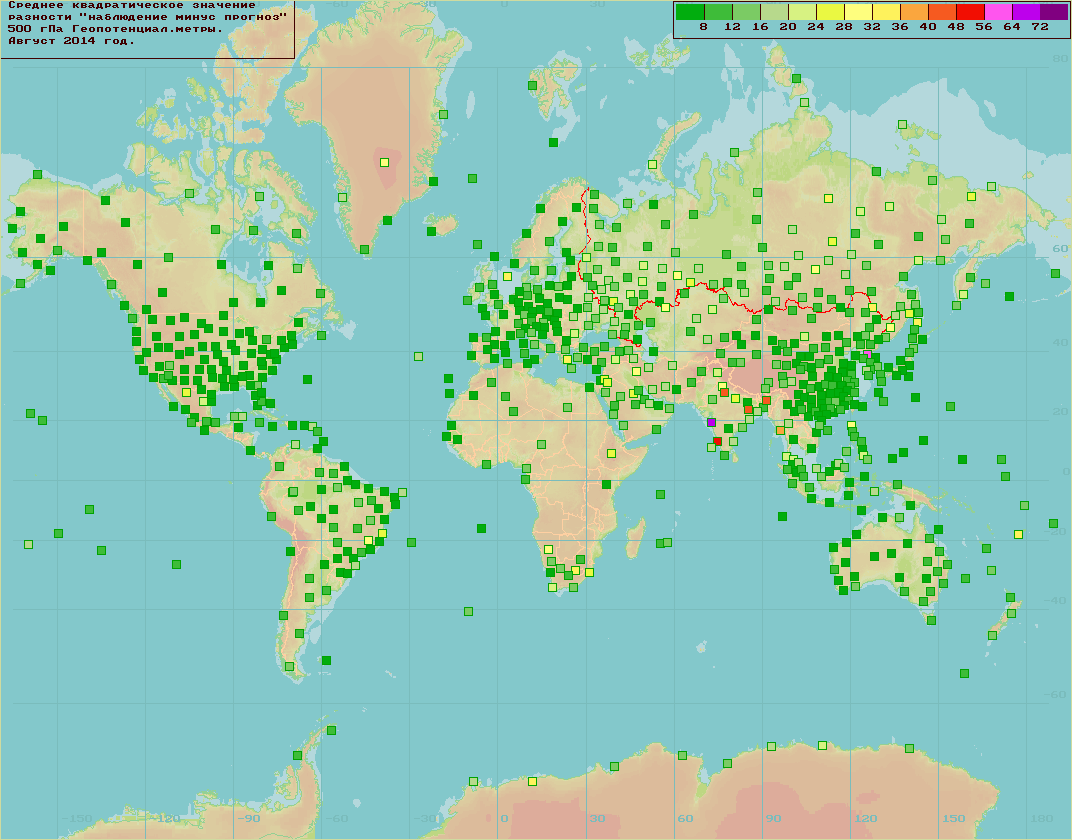Viewport: 1072px width, 840px height.
Task: Click the title line 'разности "наблюдение минус прогноз"'
Action: point(148,17)
